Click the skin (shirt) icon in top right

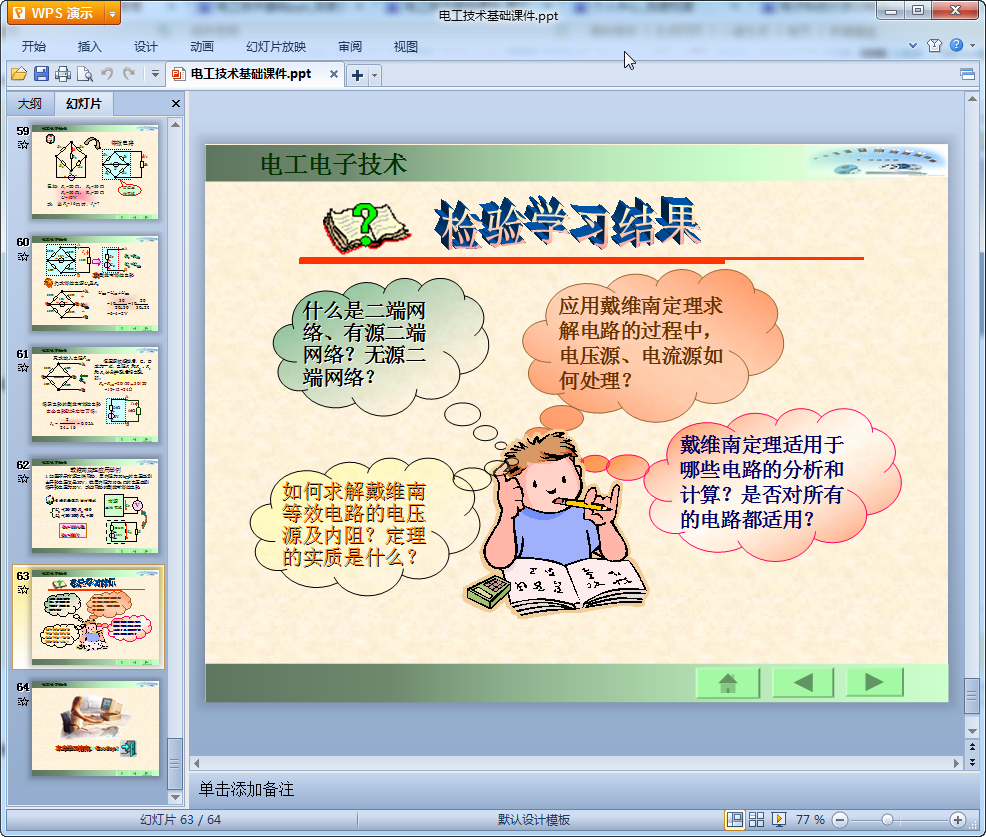point(934,45)
